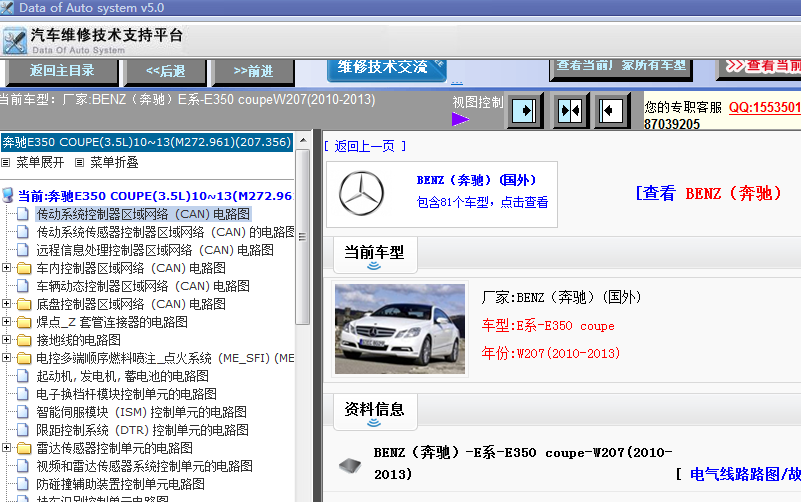The width and height of the screenshot is (801, 502).
Task: Click 包含81个车型，点击查看 link
Action: pos(482,202)
